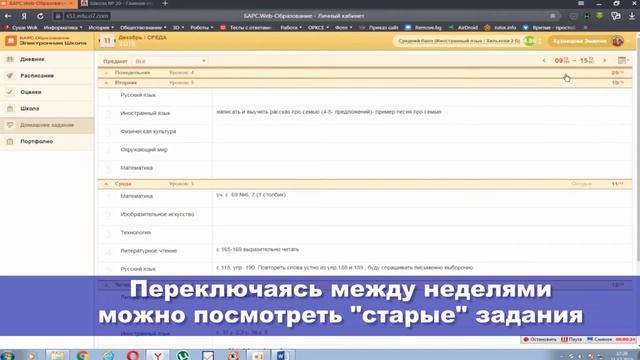Open Обществознание bookmarks folder dropdown
Screen dimensions: 640x360
pos(143,28)
